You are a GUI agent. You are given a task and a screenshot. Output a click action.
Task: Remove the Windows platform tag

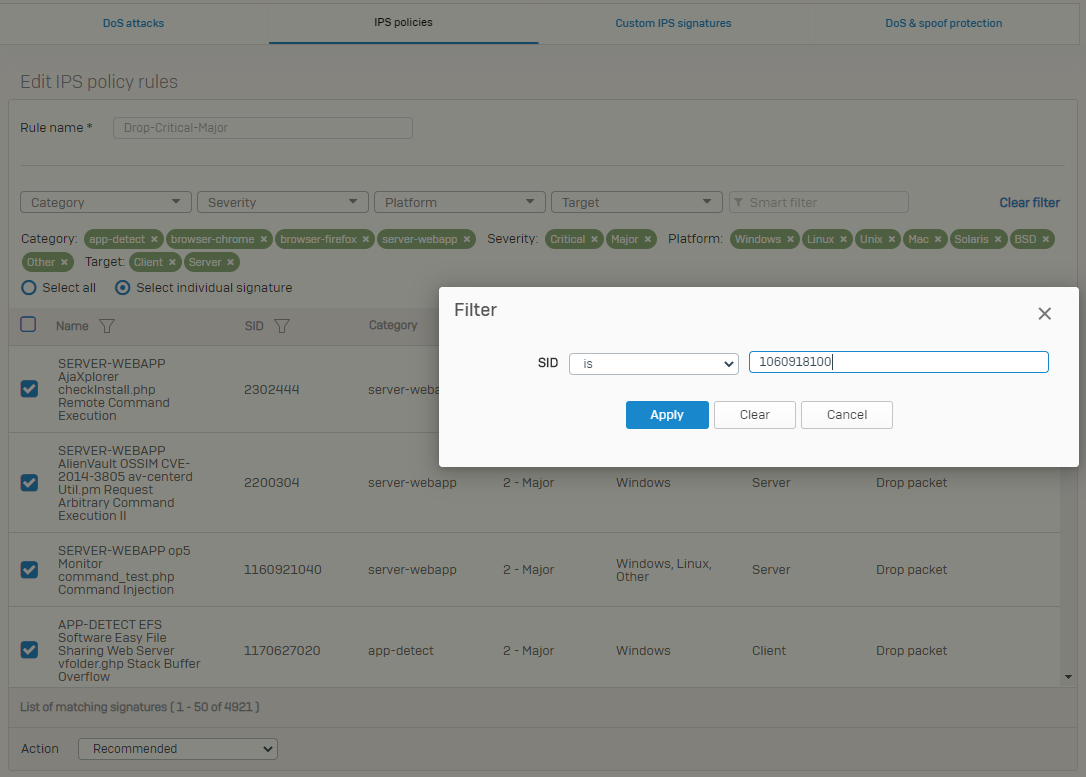tap(790, 239)
